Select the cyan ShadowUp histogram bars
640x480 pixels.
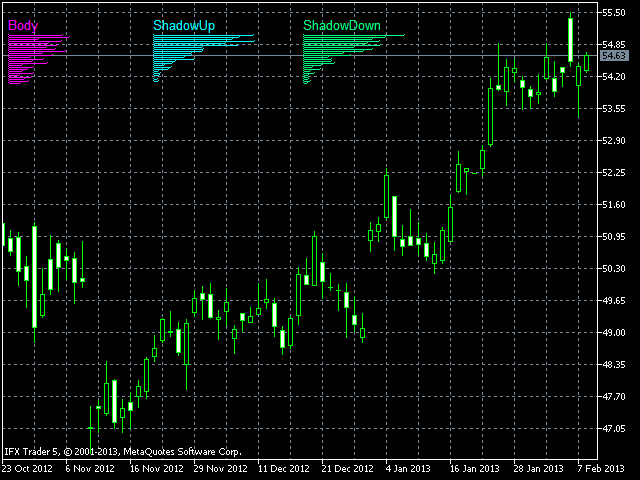tap(204, 58)
